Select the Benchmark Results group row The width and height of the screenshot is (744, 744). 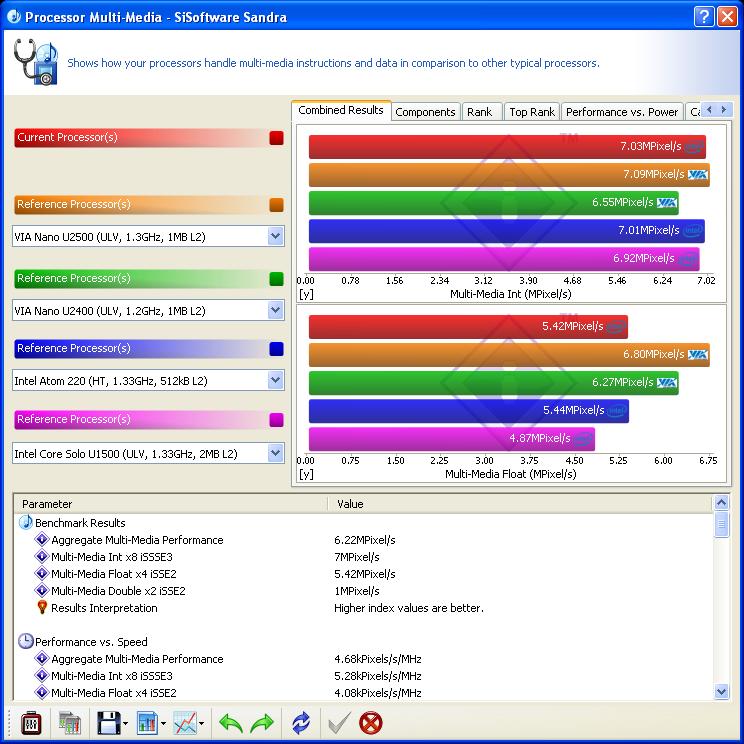coord(364,523)
